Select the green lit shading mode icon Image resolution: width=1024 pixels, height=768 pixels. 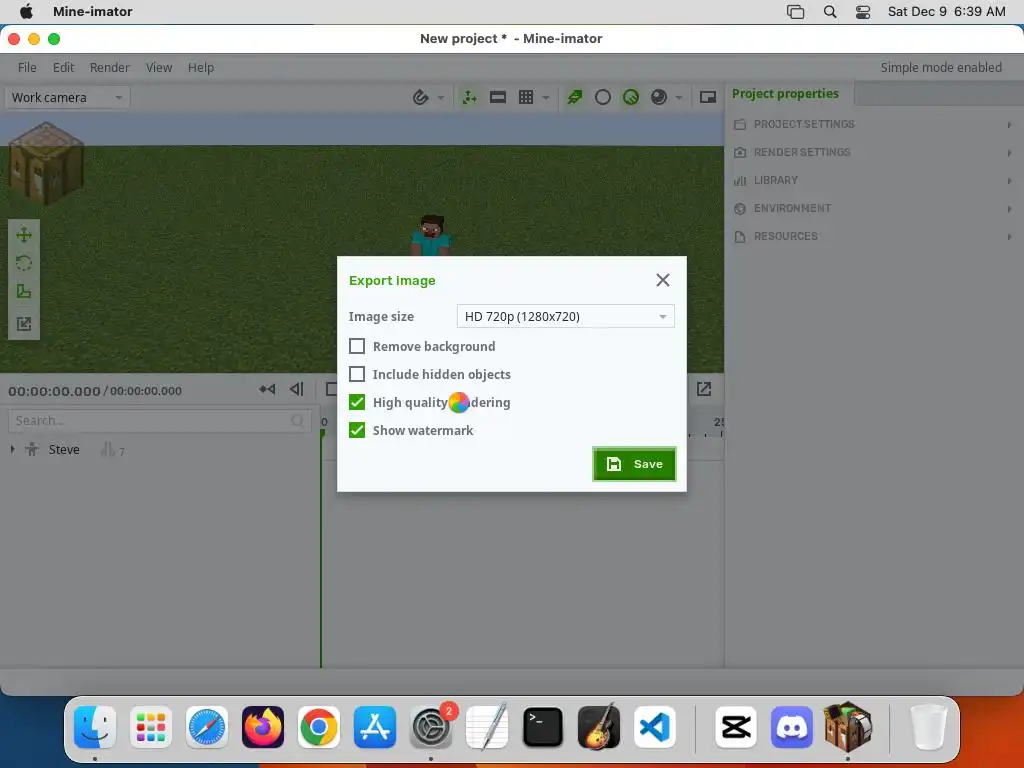click(631, 97)
